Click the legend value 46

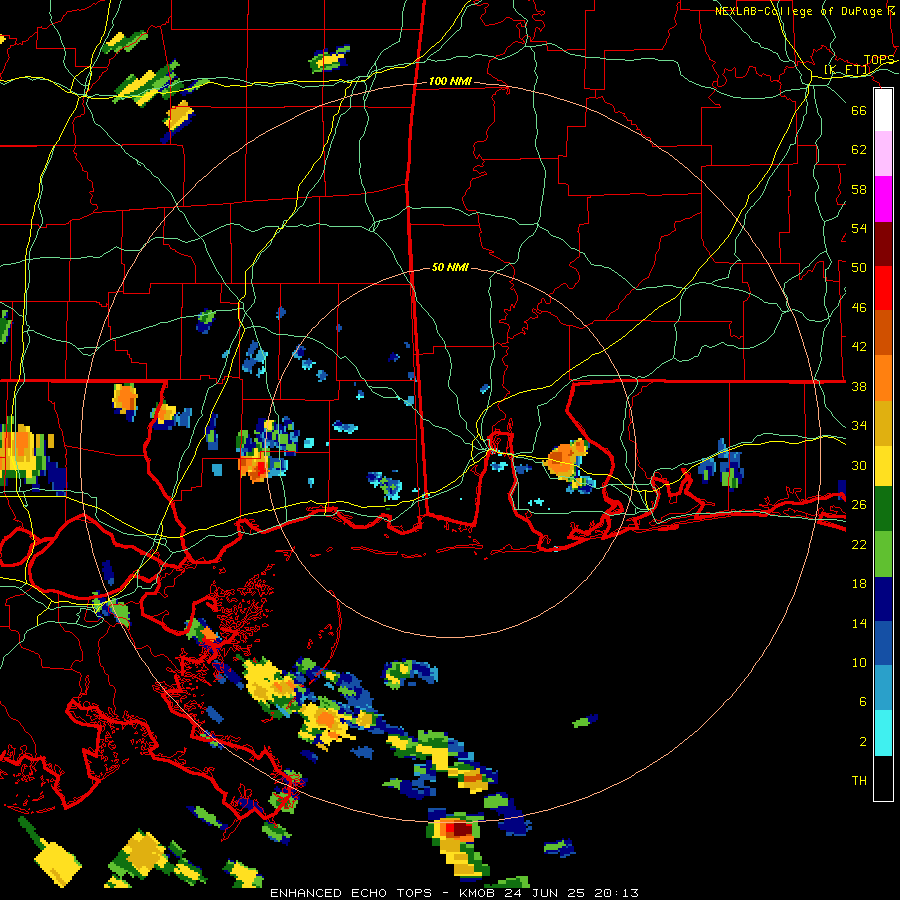859,308
